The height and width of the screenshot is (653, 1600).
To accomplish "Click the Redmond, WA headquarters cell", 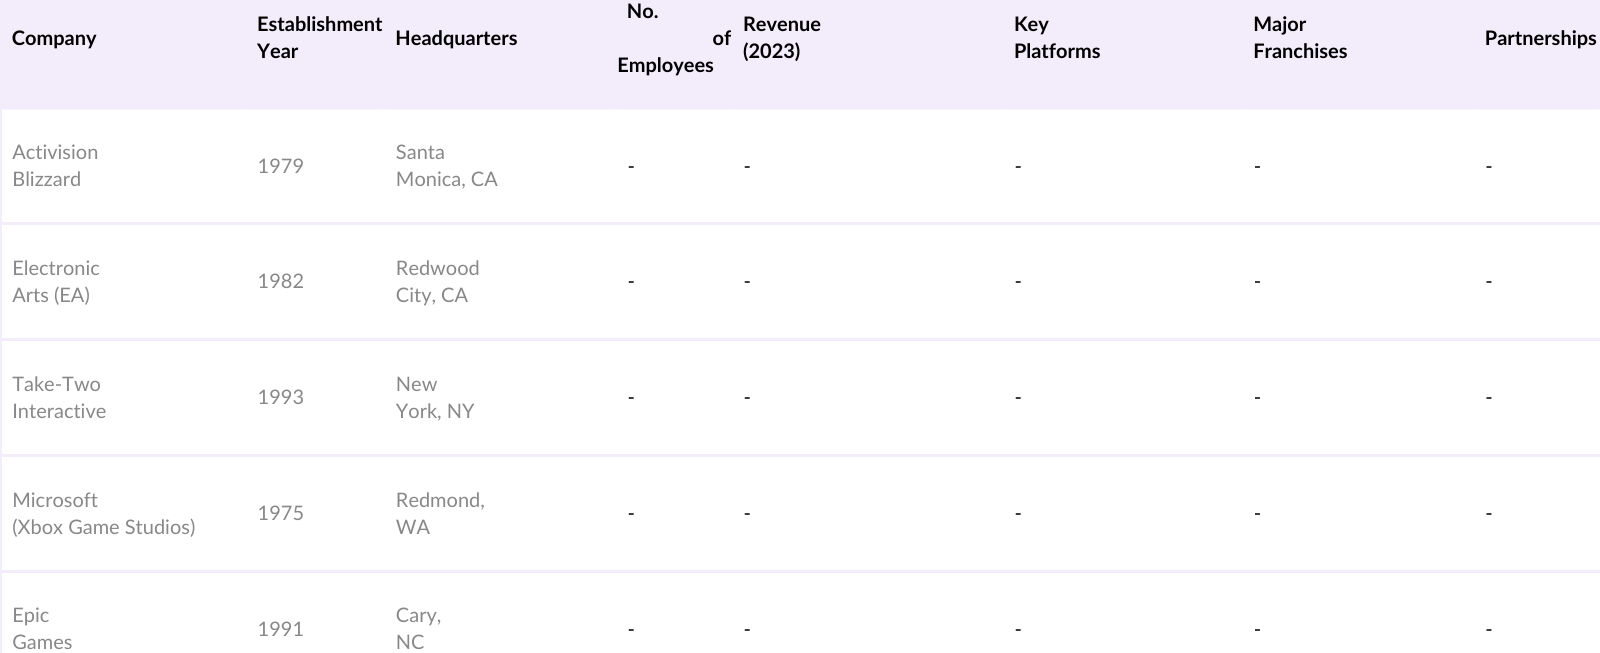I will pyautogui.click(x=440, y=514).
